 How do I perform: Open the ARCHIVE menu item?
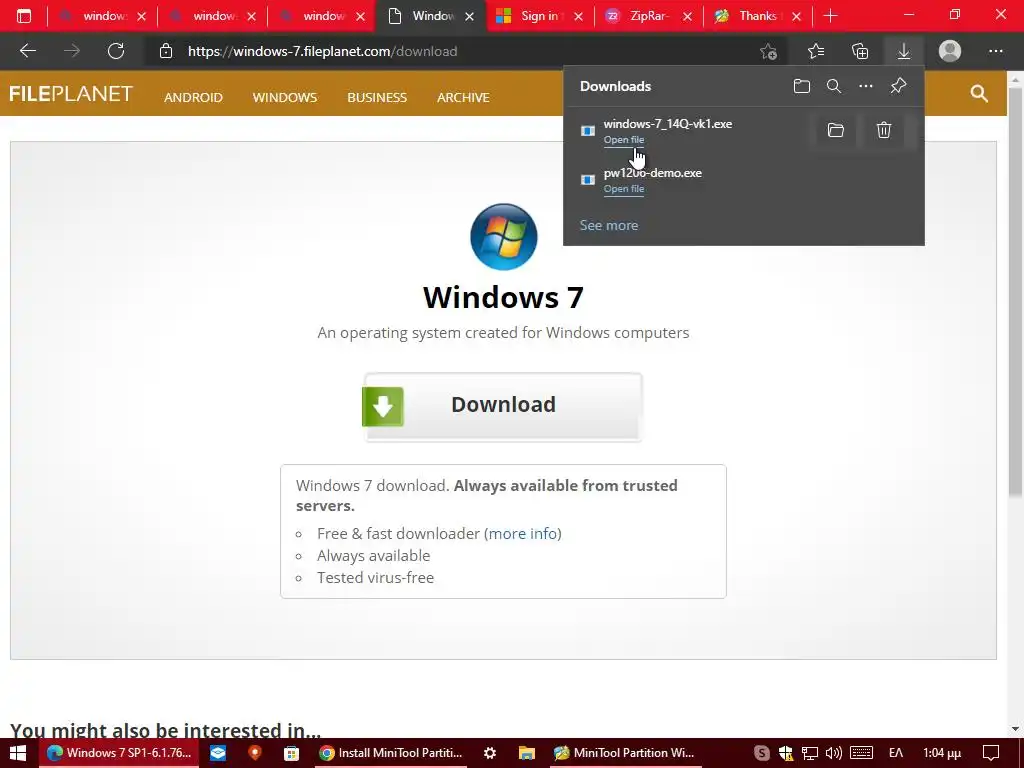pos(463,97)
